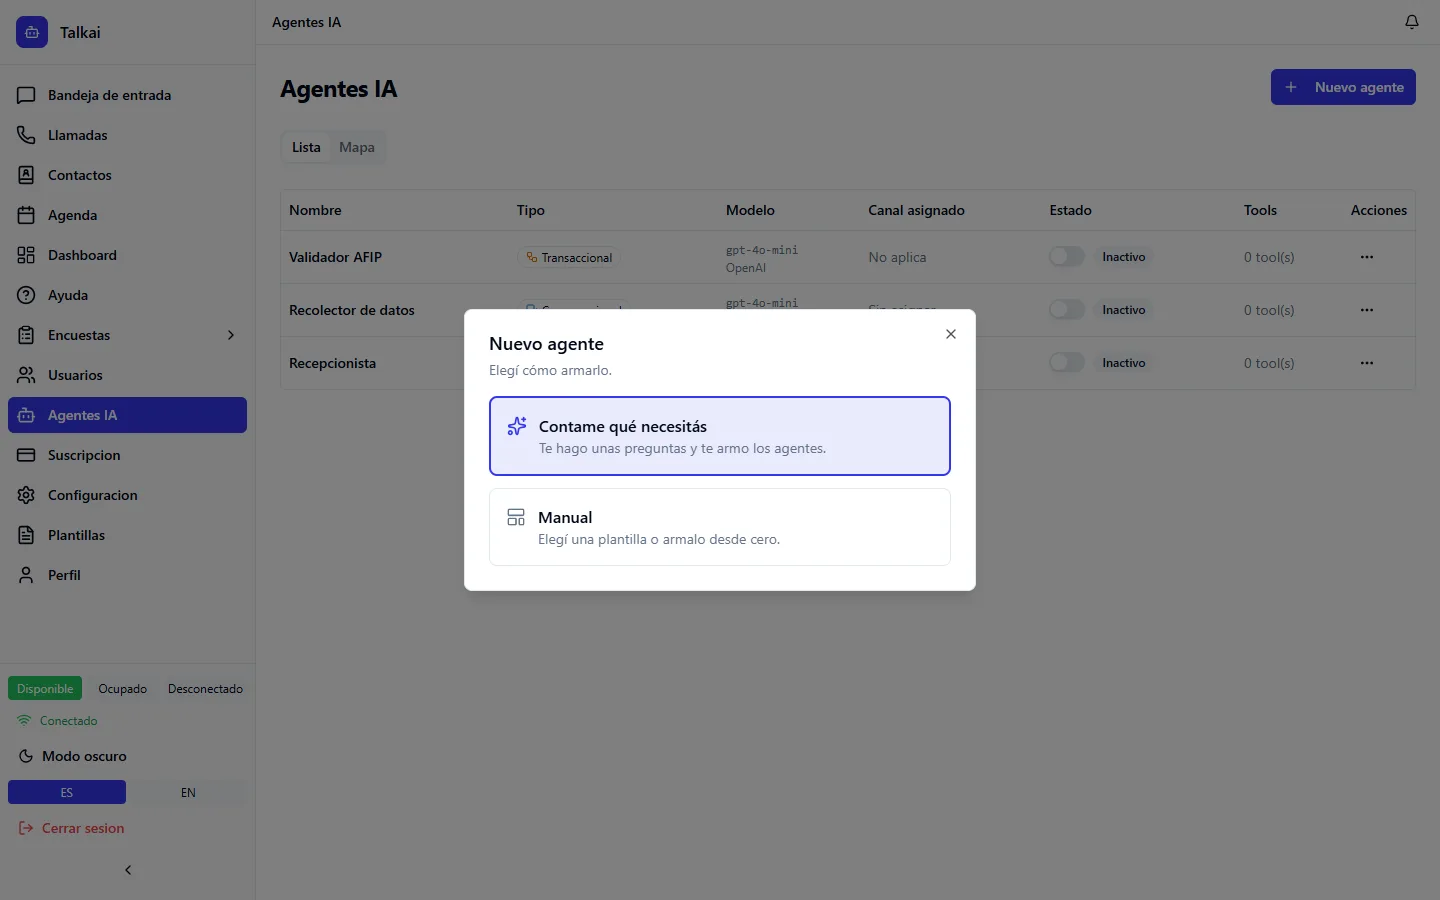Collapse the sidebar with the bottom chevron
This screenshot has height=900, width=1440.
click(x=128, y=870)
